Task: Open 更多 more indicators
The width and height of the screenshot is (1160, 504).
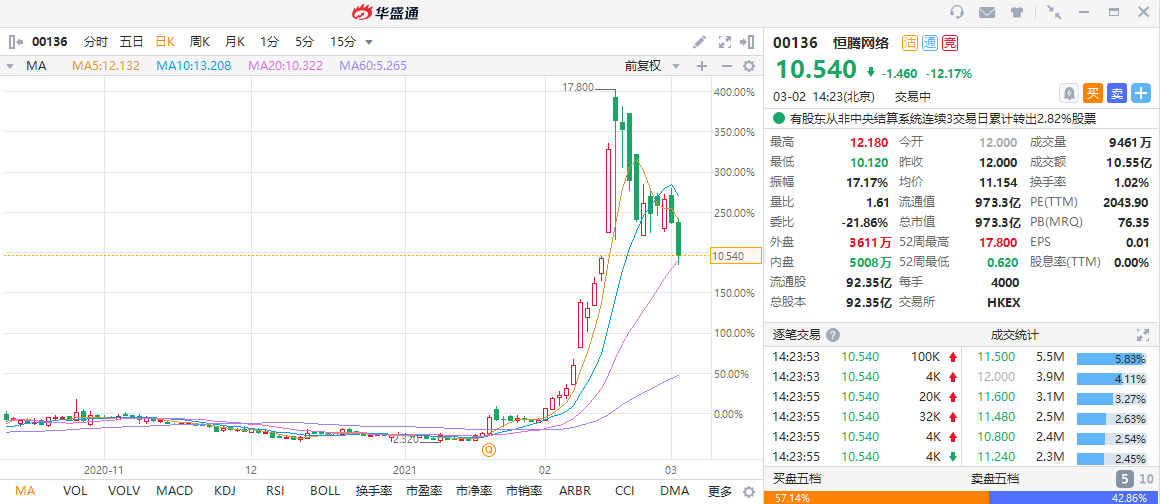Action: (720, 491)
